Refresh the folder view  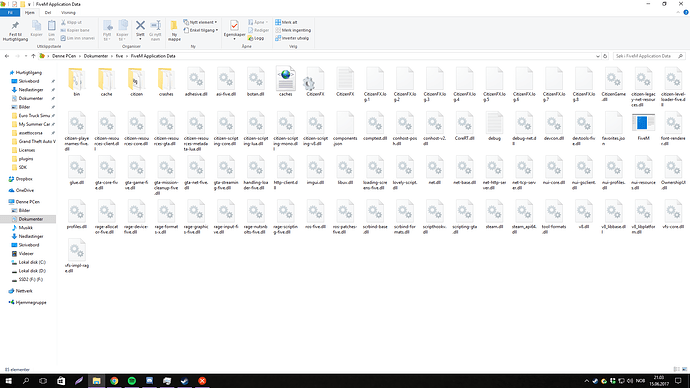click(x=605, y=56)
